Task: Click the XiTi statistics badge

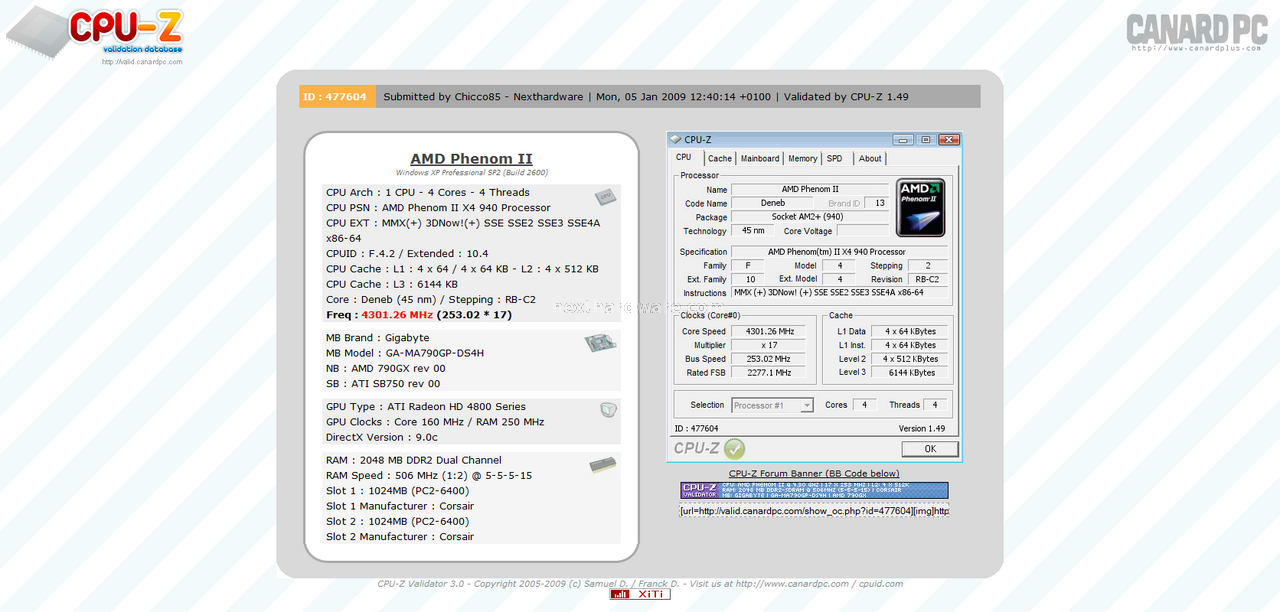Action: (x=640, y=594)
